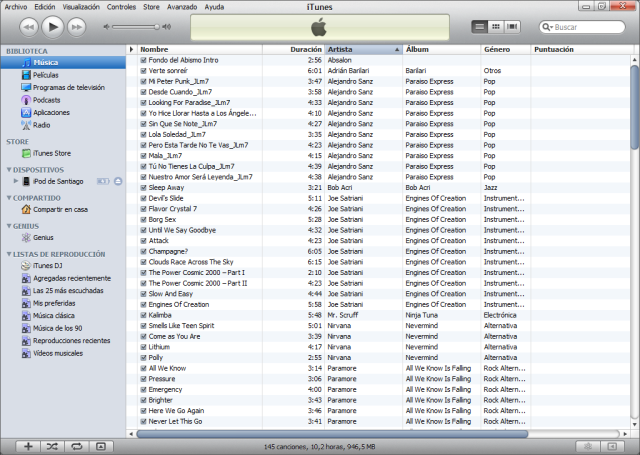Sort by Artista column header
The height and width of the screenshot is (455, 640).
[364, 49]
